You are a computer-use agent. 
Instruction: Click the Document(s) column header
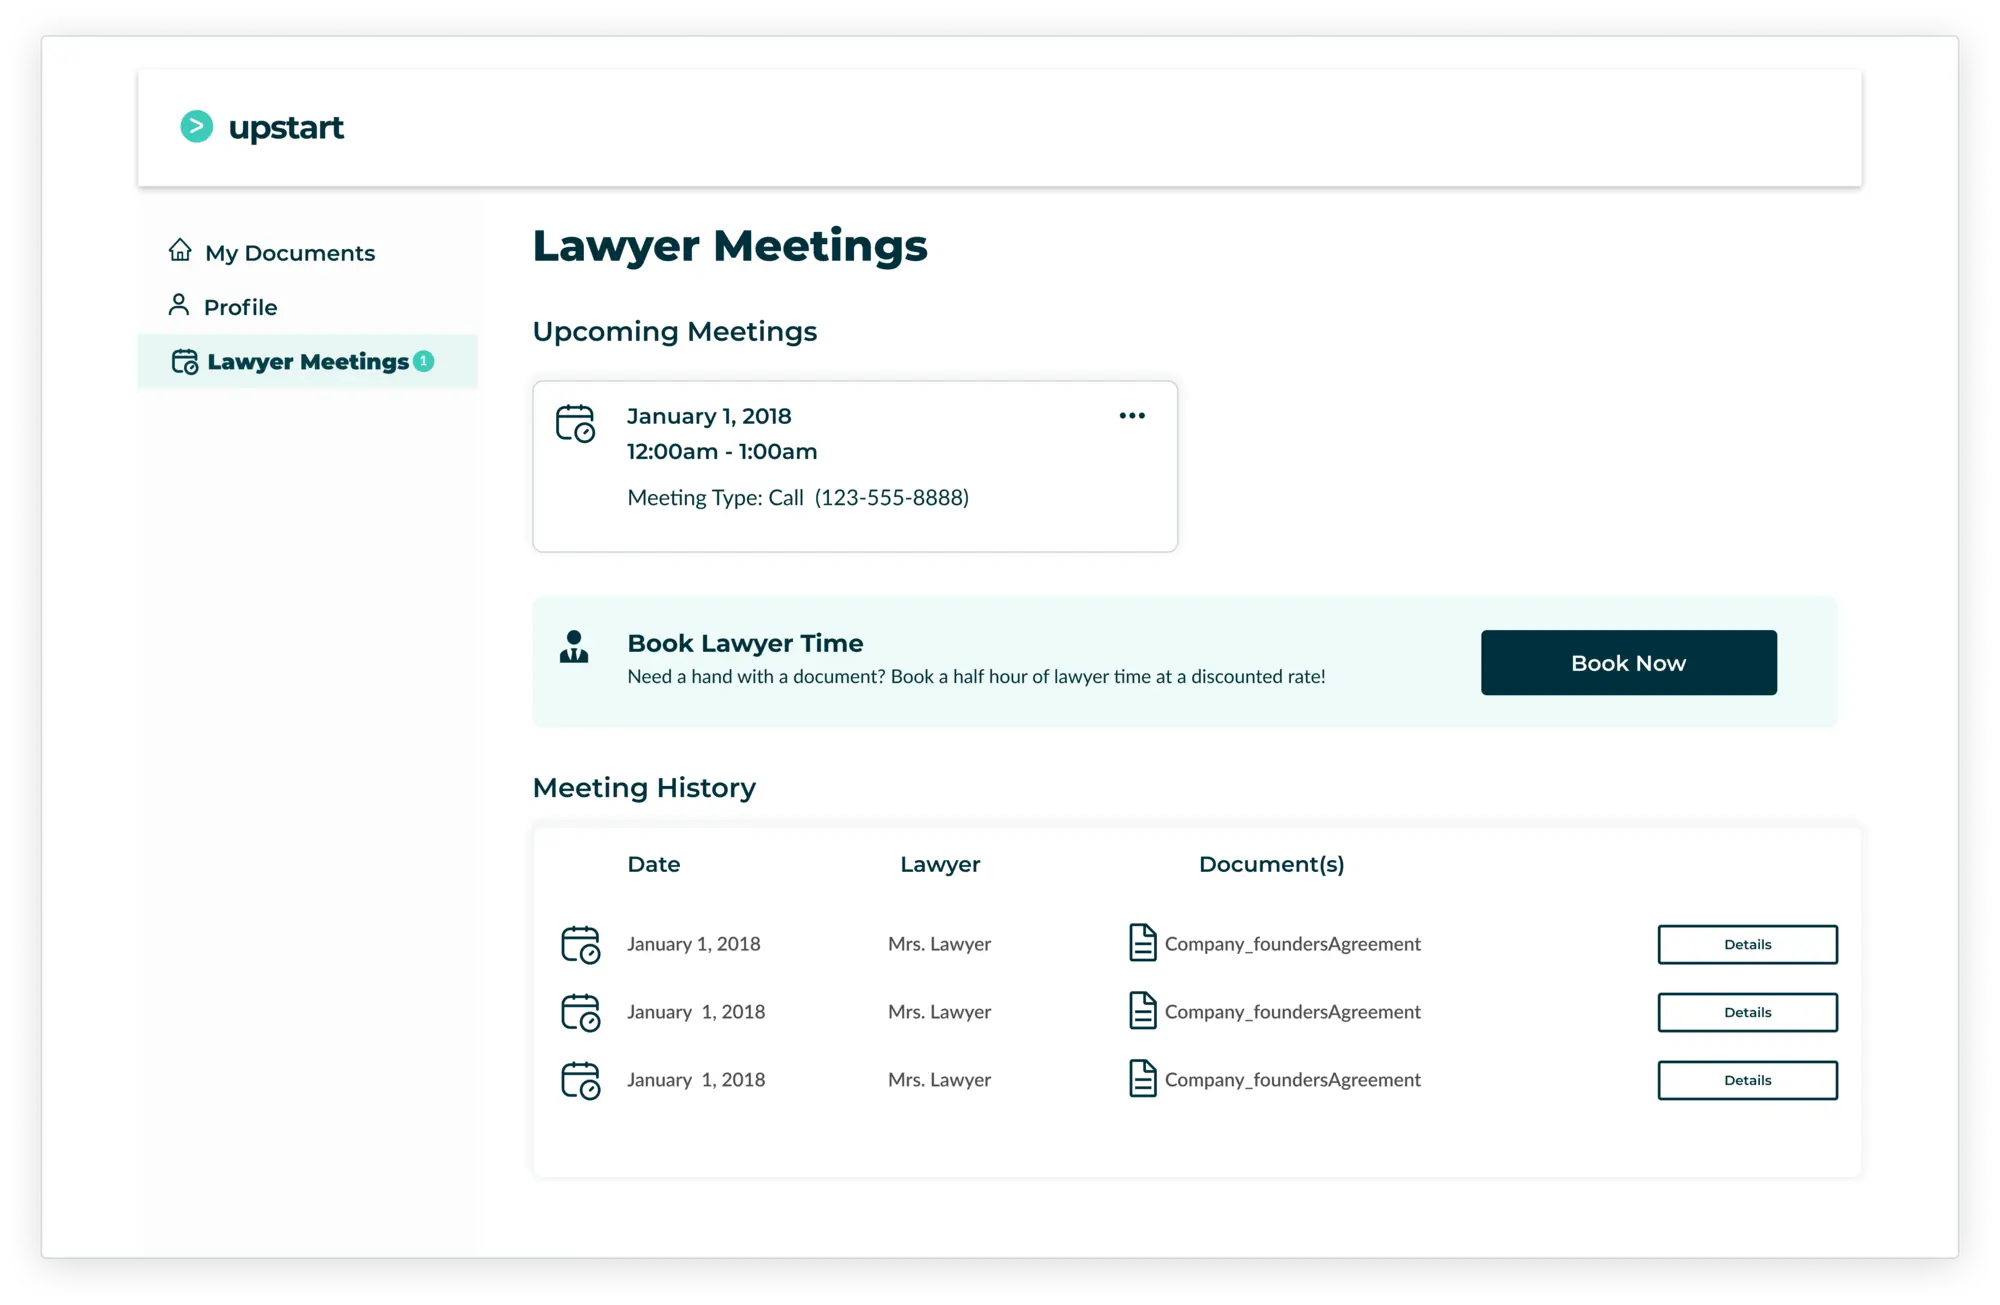point(1272,864)
